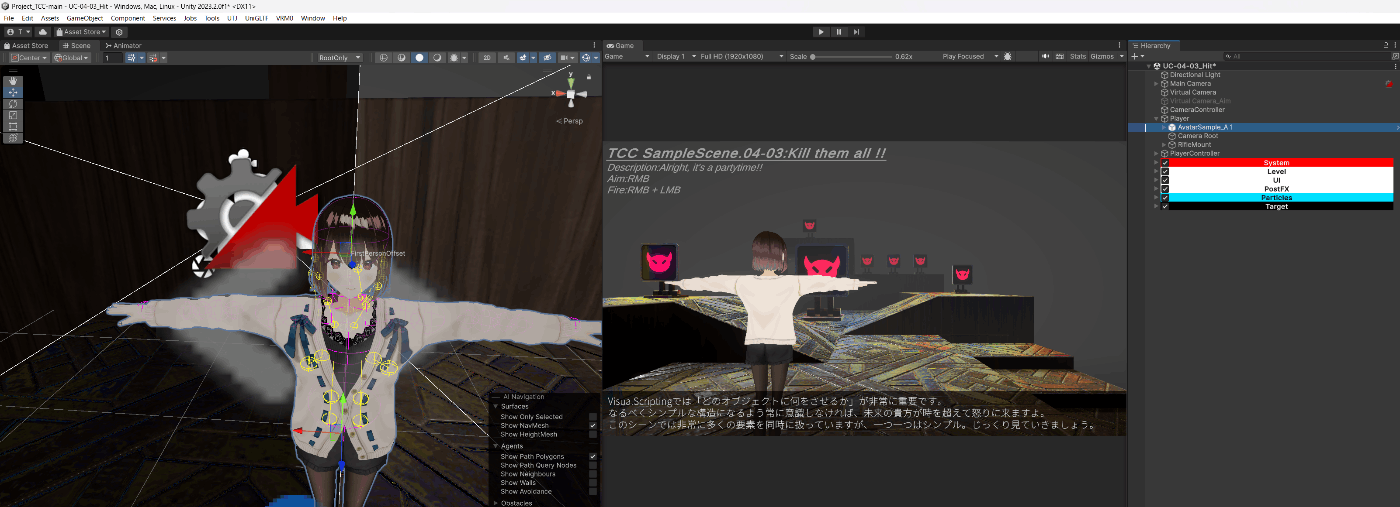Toggle snap increment icon in Scene toolbar
Image resolution: width=1400 pixels, height=507 pixels.
click(152, 58)
